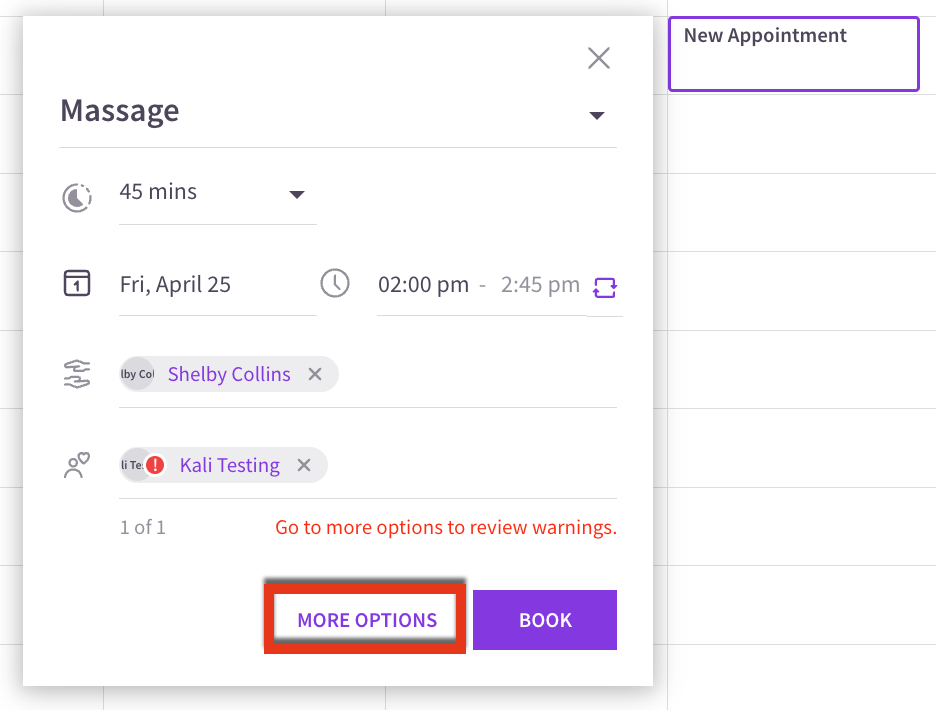
Task: Remove Kali Testing client chip
Action: coord(304,465)
